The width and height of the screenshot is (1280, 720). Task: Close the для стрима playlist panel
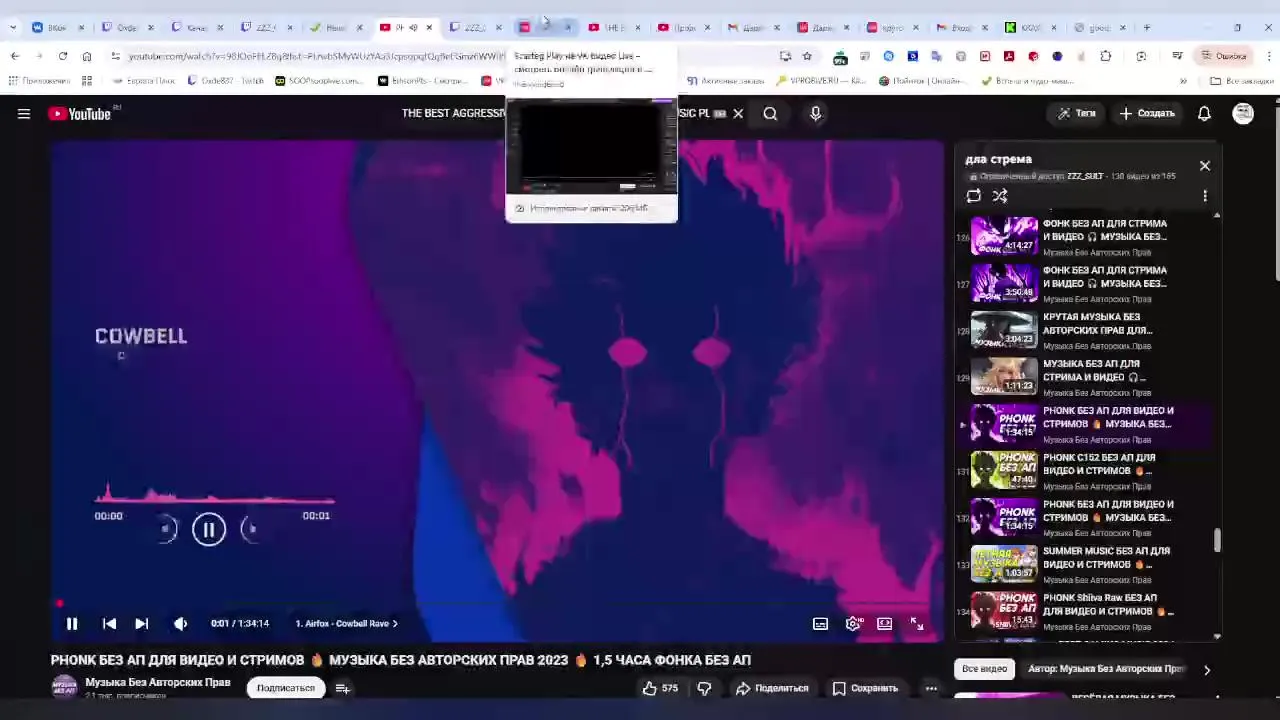click(x=1205, y=166)
